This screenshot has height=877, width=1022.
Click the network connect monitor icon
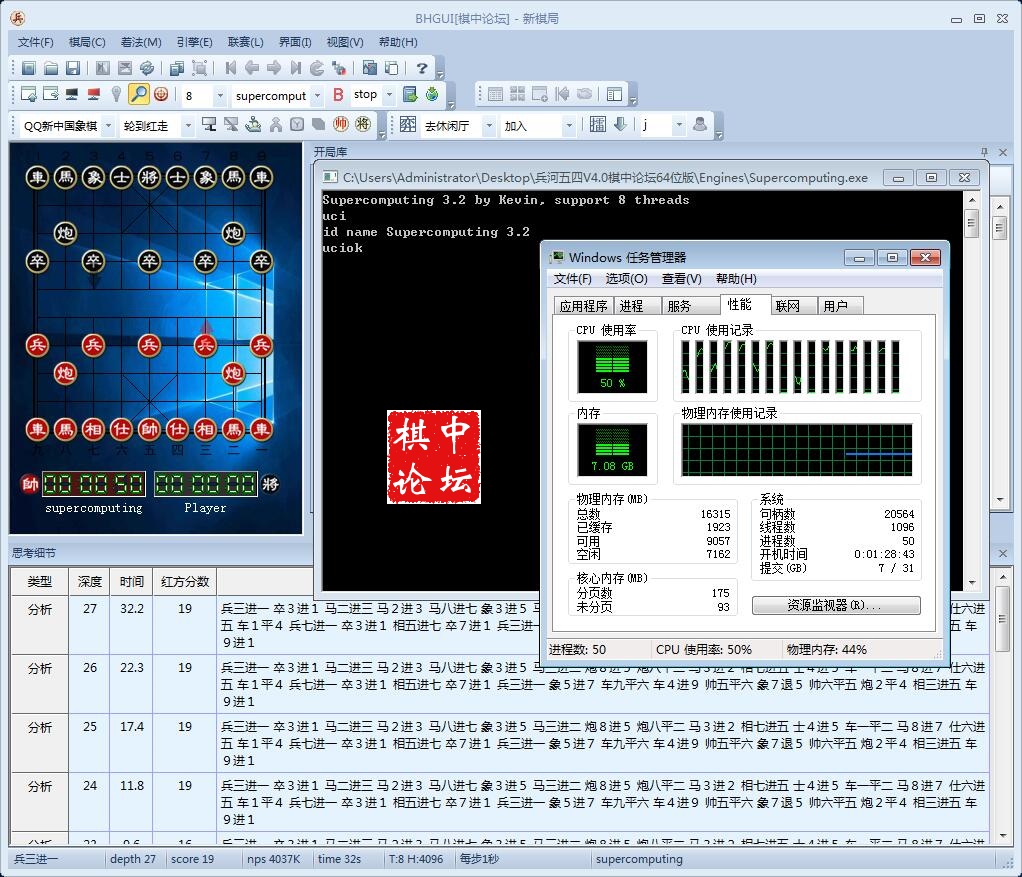209,124
